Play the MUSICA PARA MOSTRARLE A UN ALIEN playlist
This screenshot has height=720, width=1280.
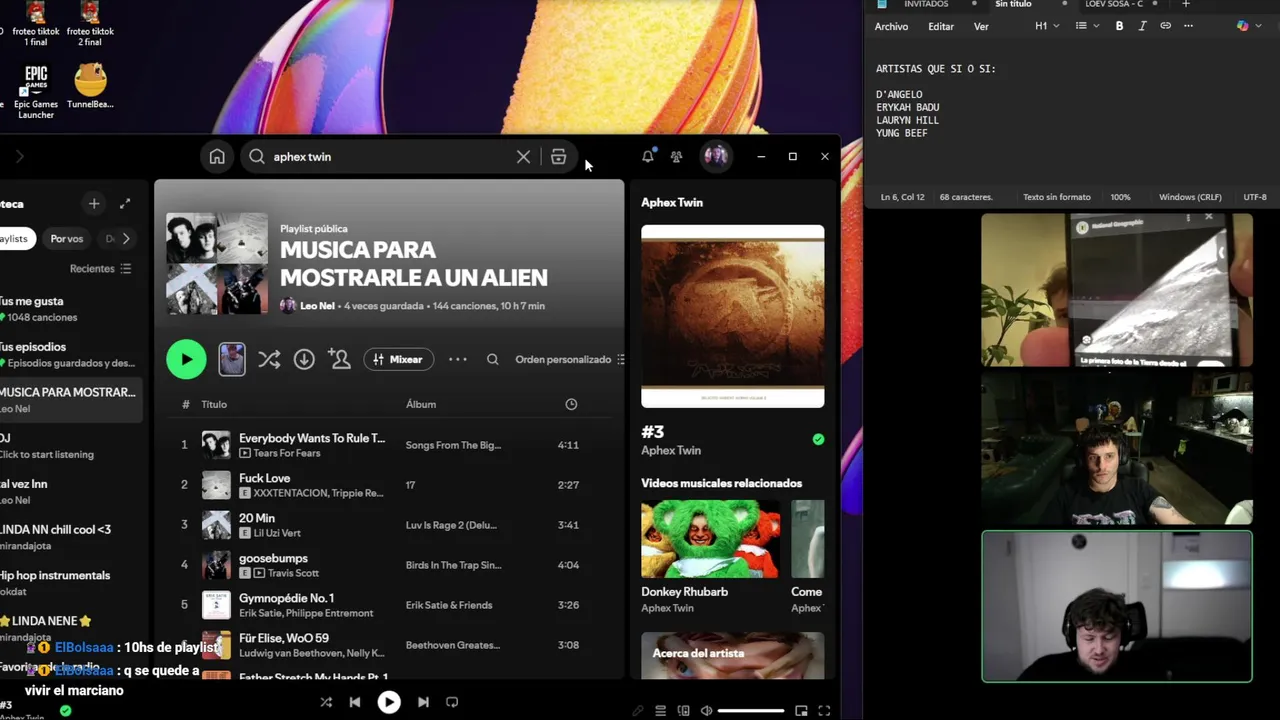(186, 359)
